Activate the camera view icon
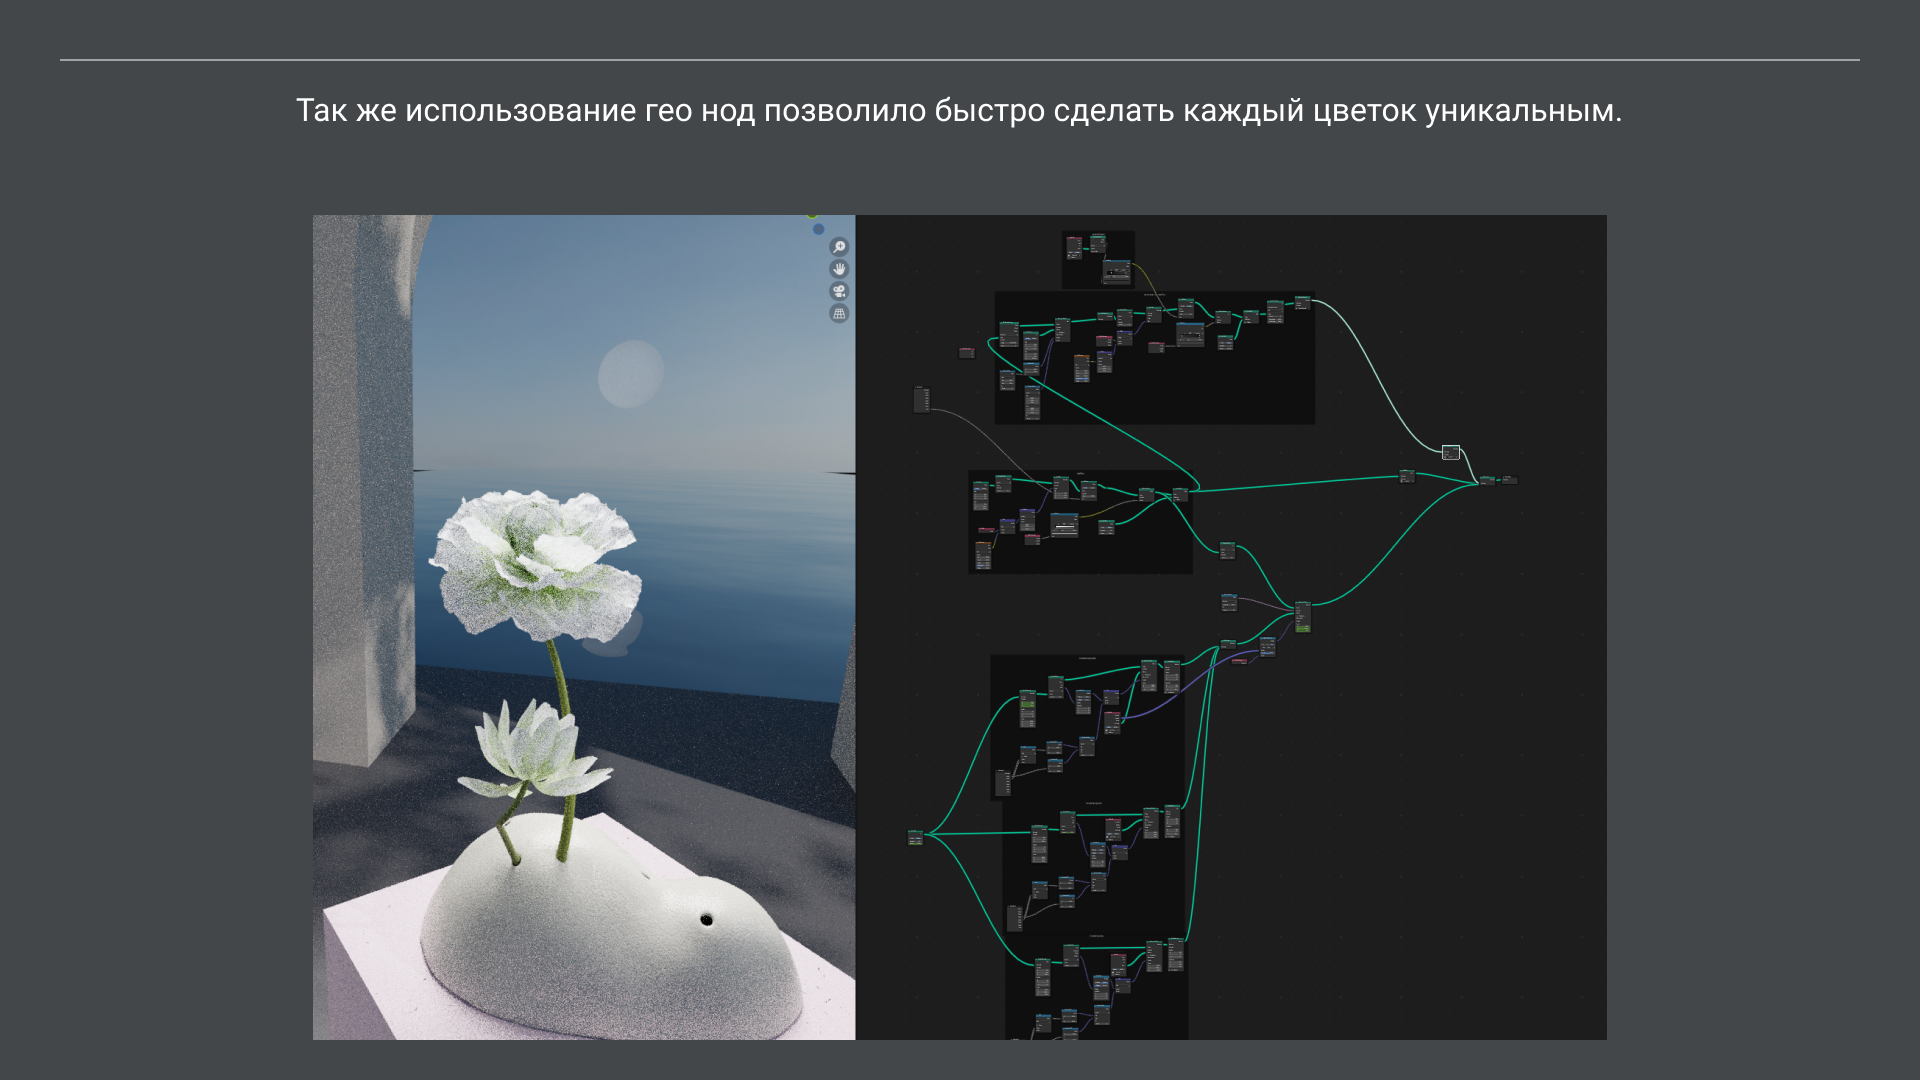The height and width of the screenshot is (1080, 1920). point(839,291)
